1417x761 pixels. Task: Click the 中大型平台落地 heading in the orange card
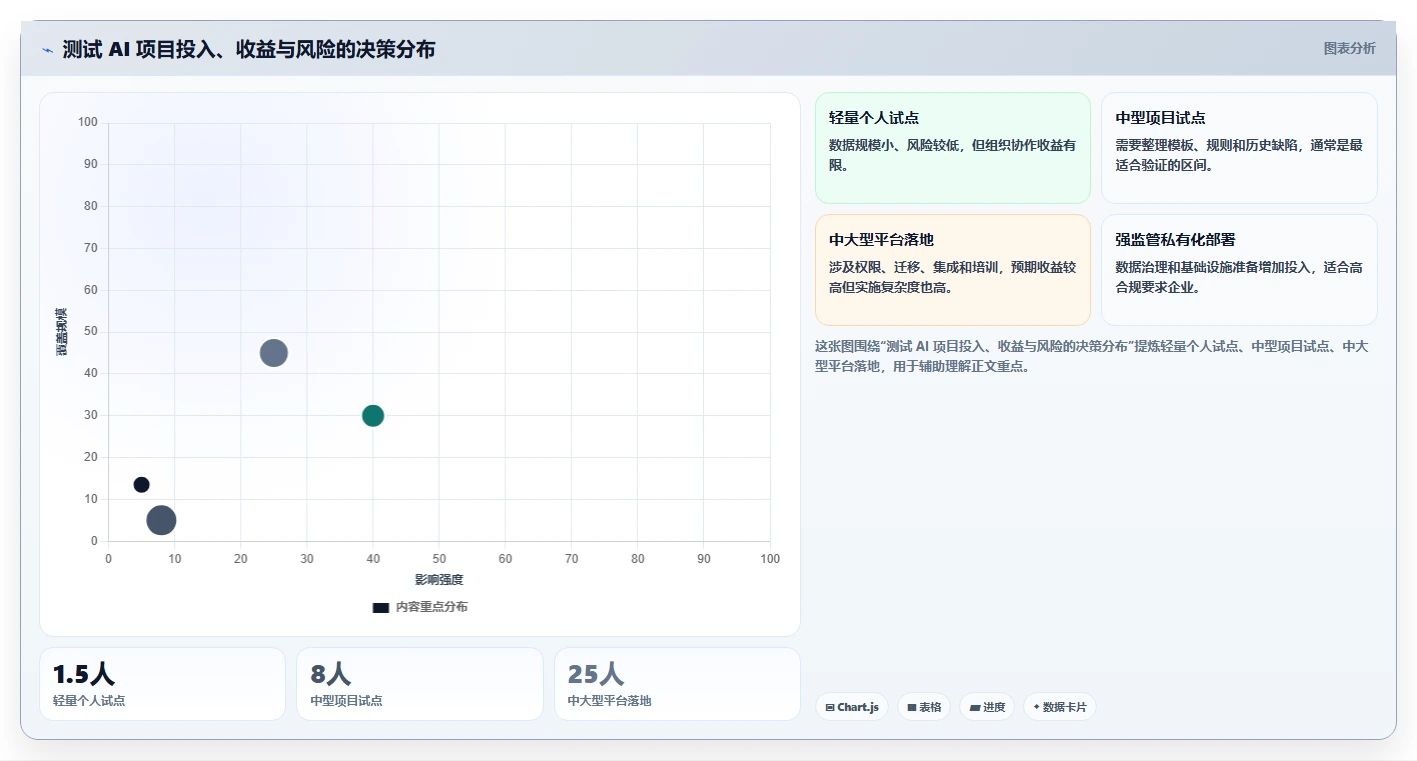click(881, 240)
